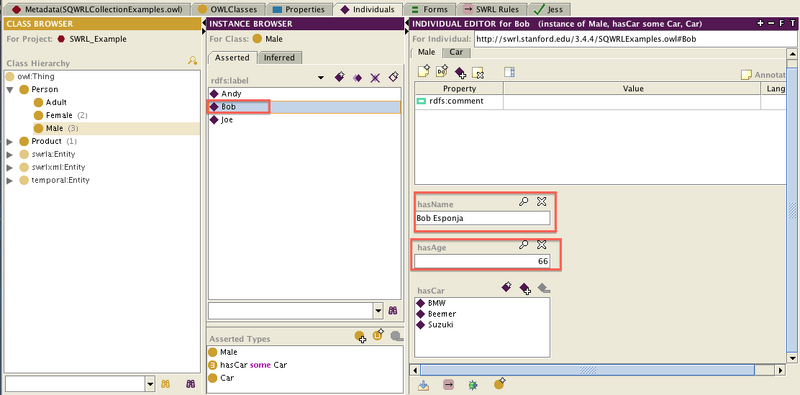Viewport: 800px width, 395px height.
Task: Expand the Product class node
Action: 10,141
